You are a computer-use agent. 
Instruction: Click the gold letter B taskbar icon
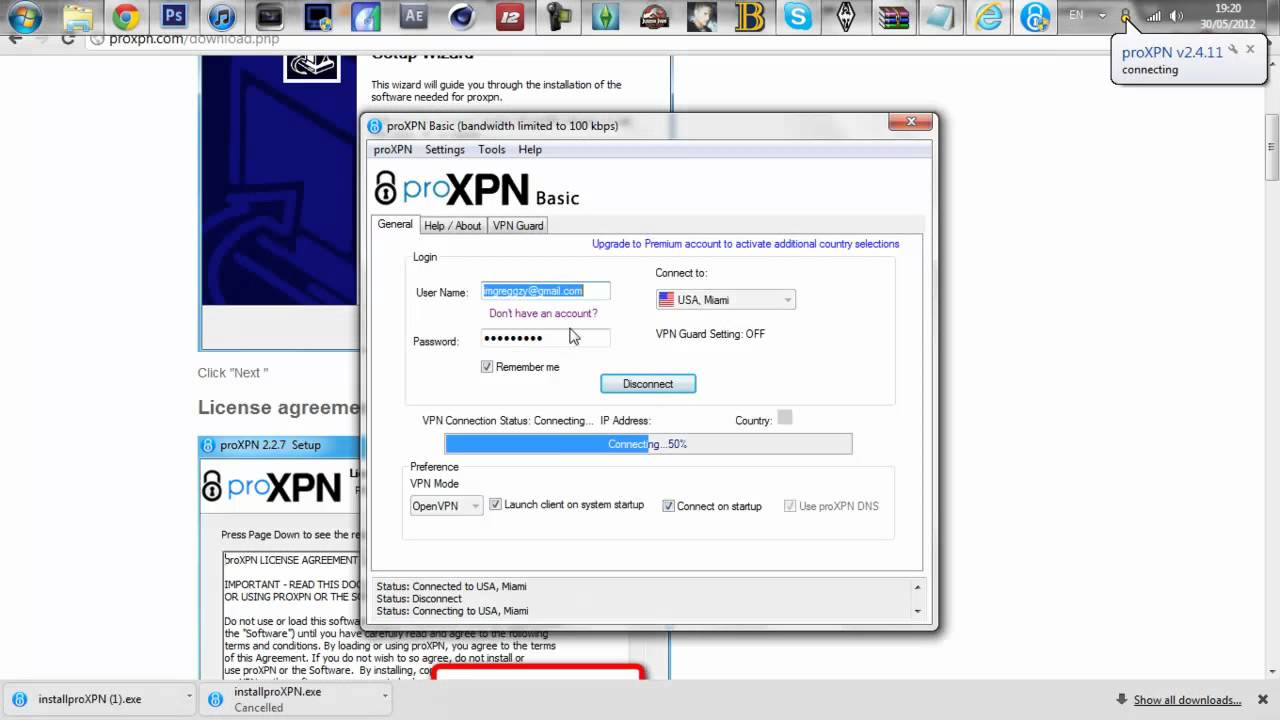pos(749,17)
